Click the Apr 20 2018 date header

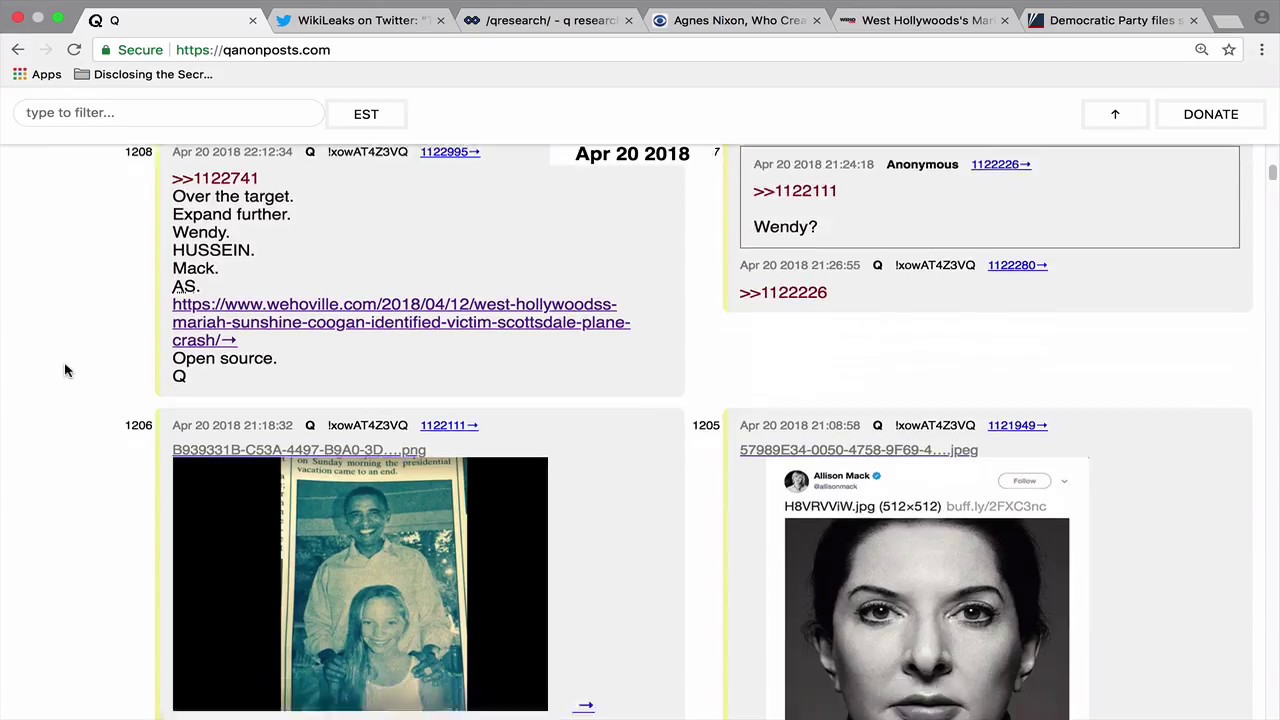coord(632,154)
